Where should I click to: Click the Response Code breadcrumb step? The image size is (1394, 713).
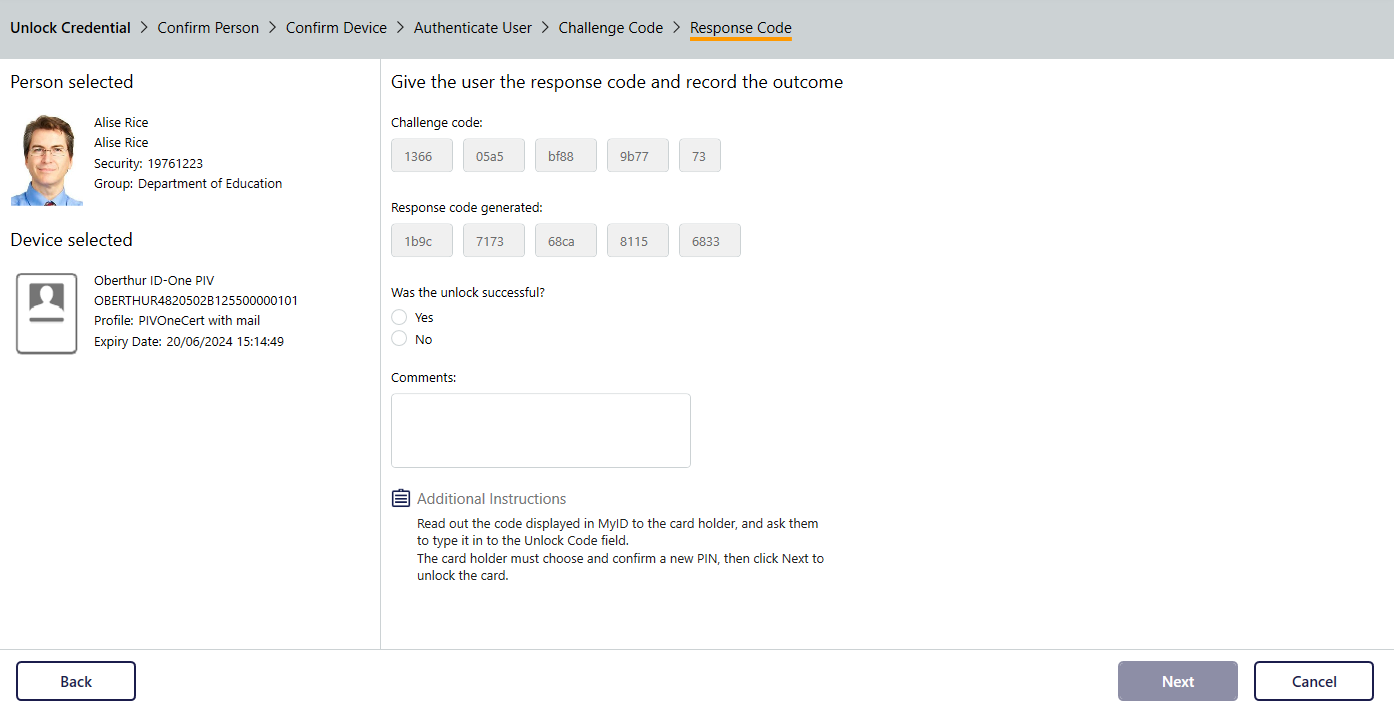(x=741, y=28)
